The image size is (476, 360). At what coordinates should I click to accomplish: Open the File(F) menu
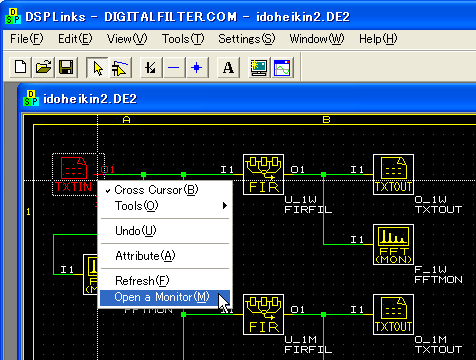[x=27, y=39]
